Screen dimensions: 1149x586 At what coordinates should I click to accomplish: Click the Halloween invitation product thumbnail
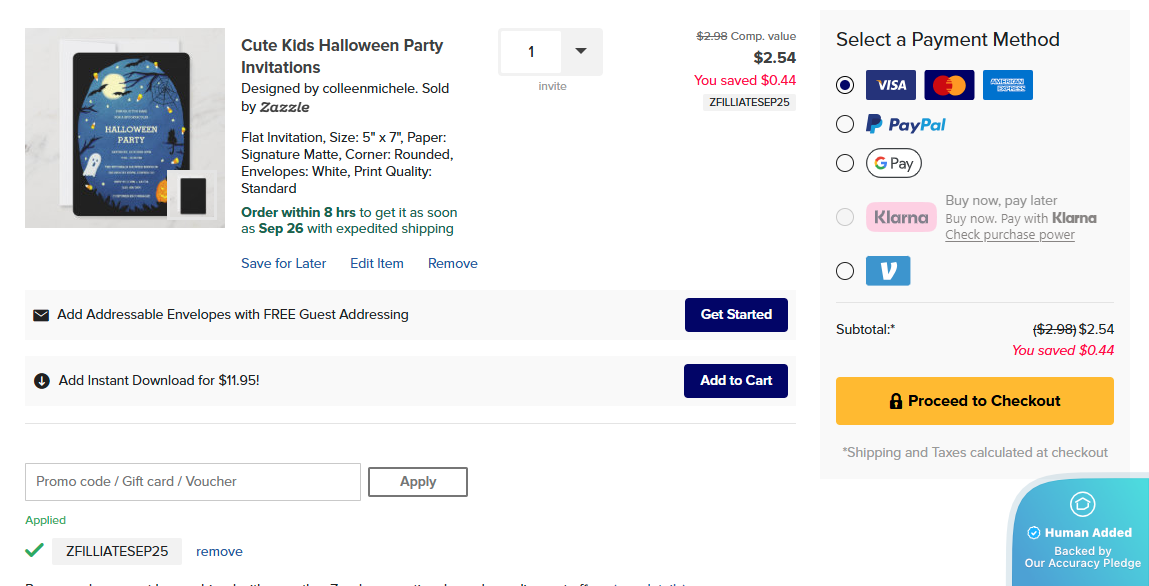[x=124, y=128]
